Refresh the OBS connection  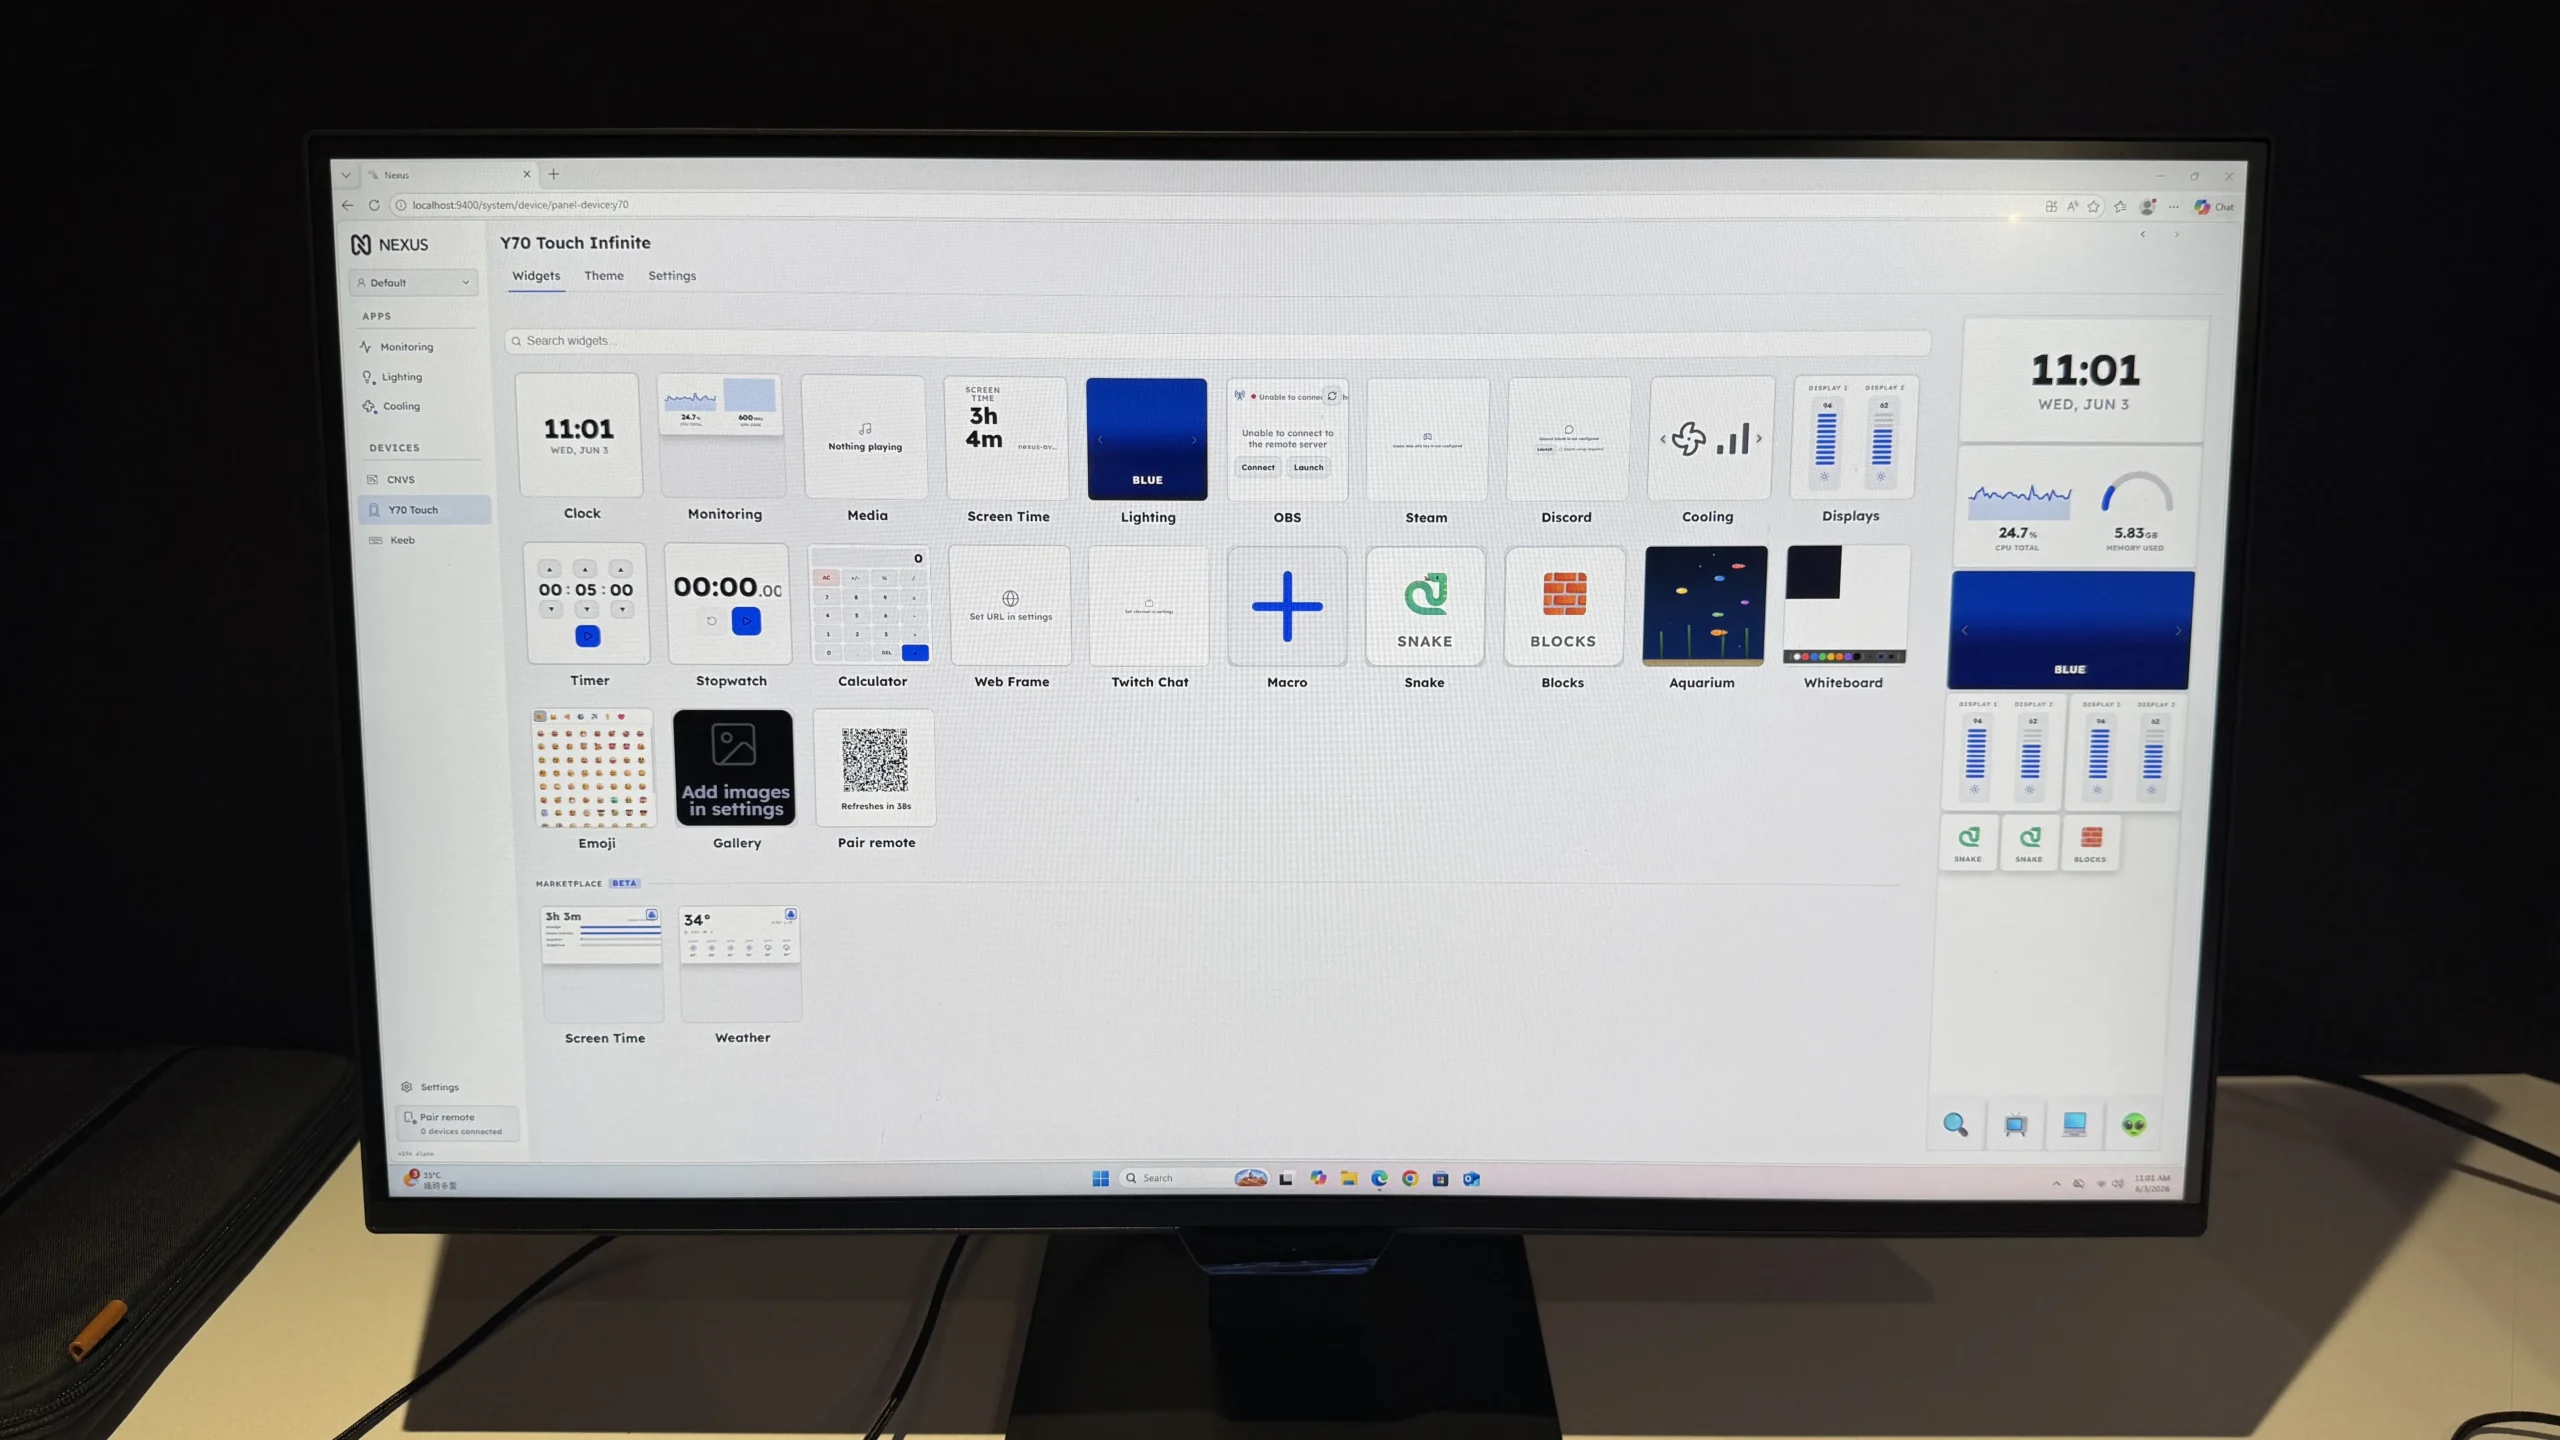point(1332,396)
